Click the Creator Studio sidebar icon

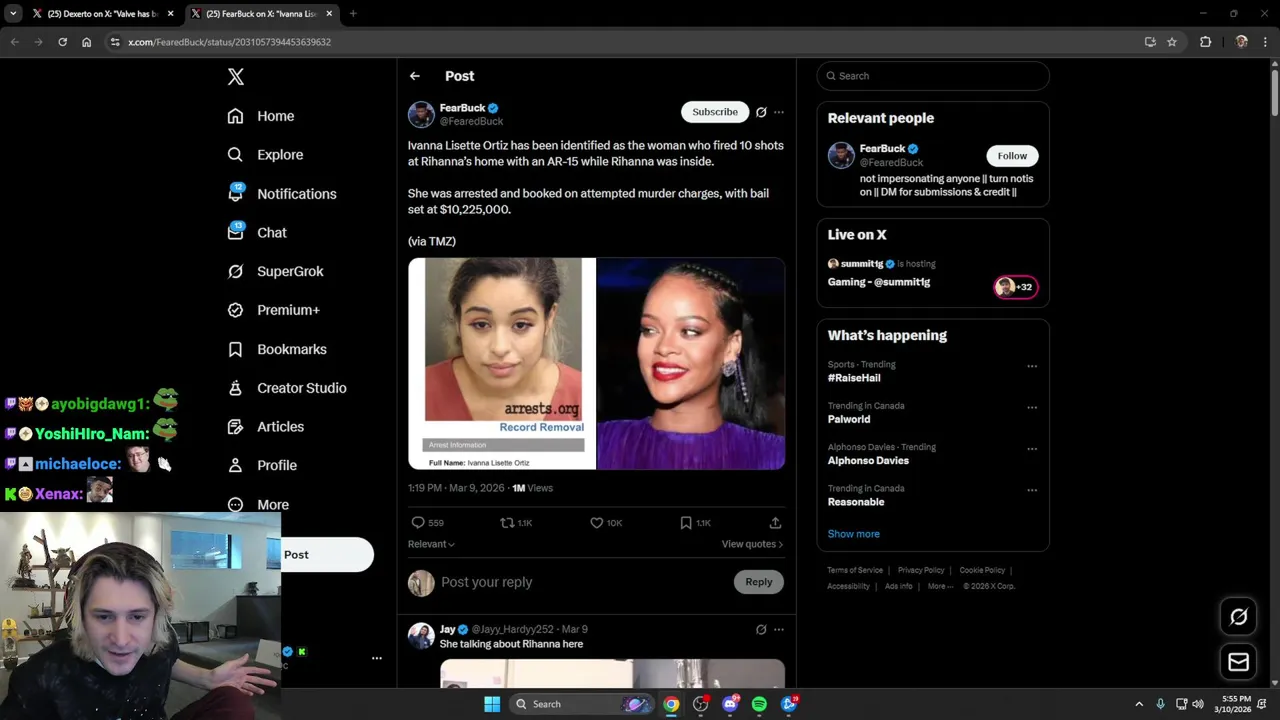[235, 388]
